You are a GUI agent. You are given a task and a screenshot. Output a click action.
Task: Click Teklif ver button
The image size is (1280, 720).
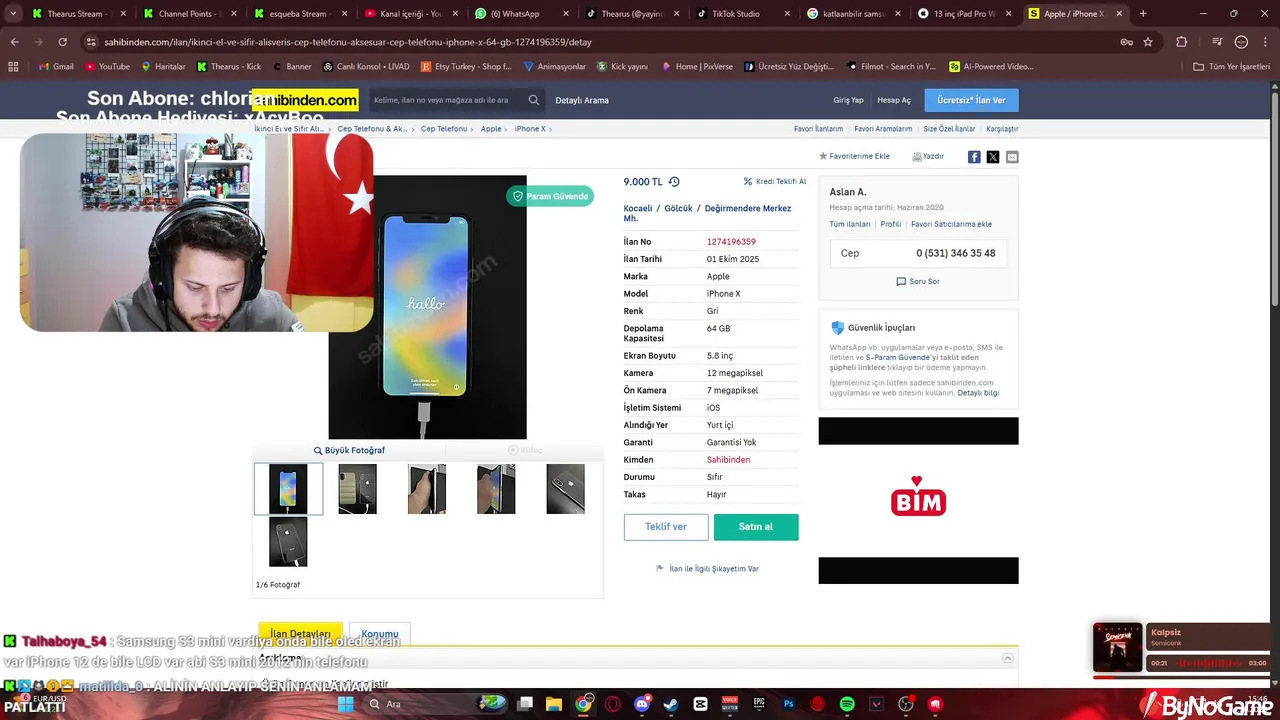pyautogui.click(x=666, y=527)
